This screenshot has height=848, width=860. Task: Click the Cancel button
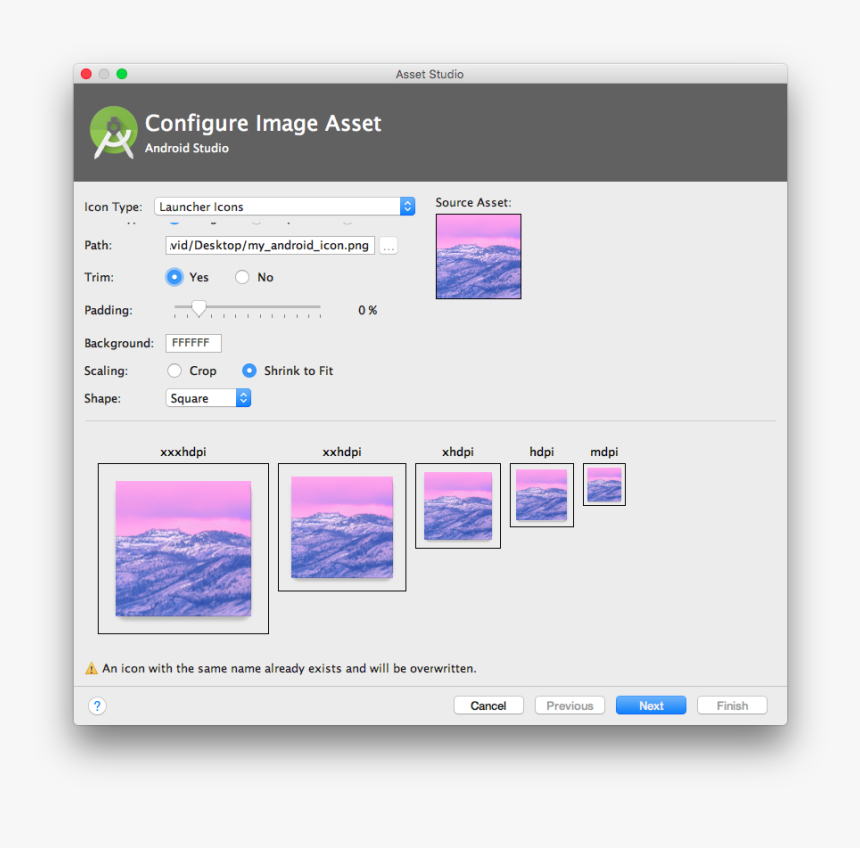point(488,706)
